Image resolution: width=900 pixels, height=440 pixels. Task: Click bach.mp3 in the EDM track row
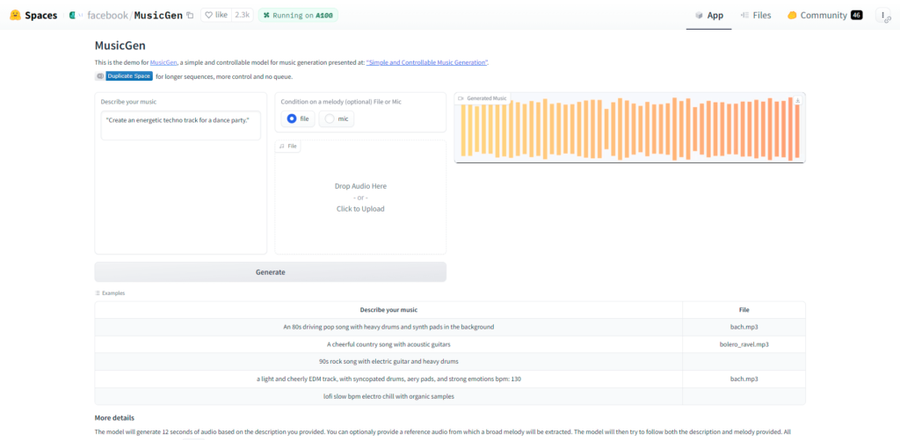(744, 379)
